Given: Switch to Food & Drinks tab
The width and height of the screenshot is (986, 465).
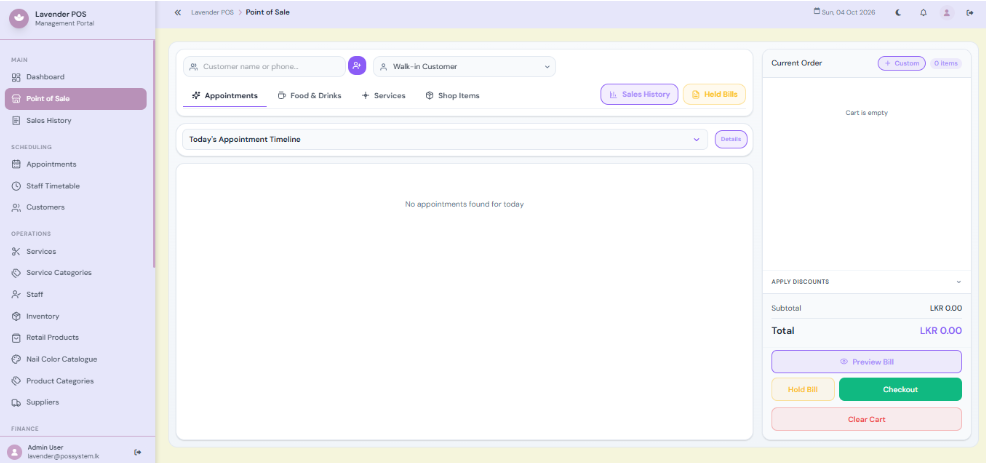Looking at the screenshot, I should 309,96.
